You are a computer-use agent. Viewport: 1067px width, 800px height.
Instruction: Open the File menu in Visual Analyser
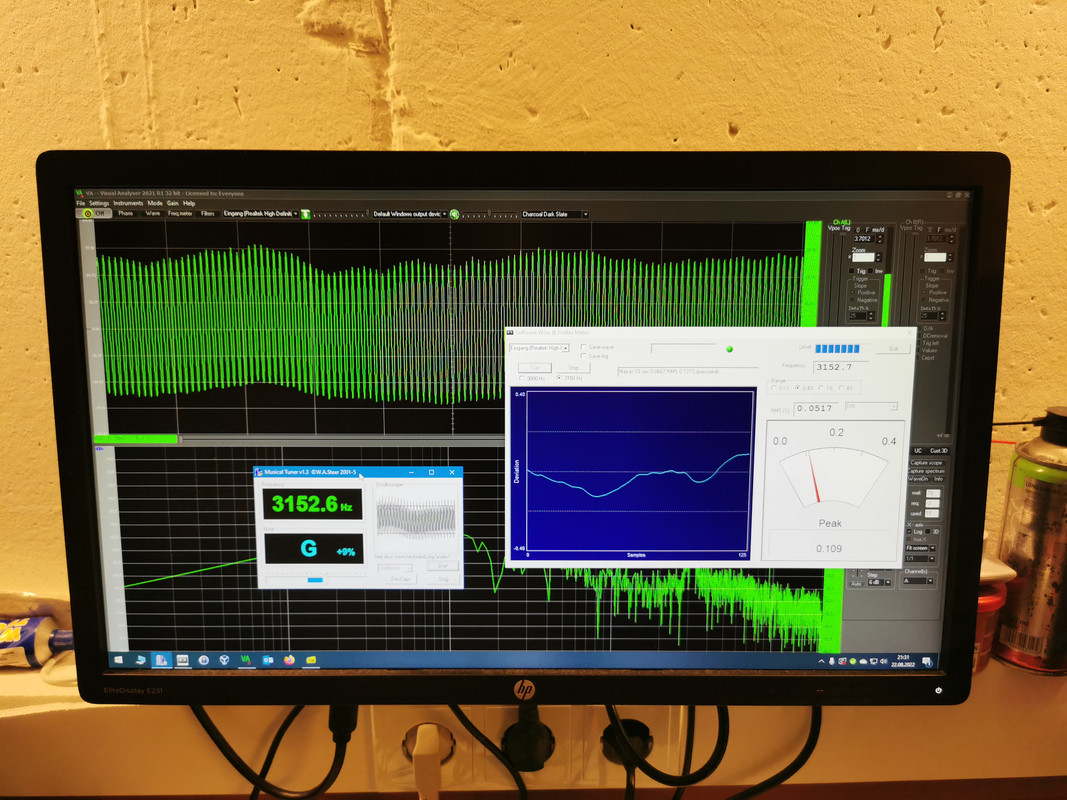[x=80, y=203]
